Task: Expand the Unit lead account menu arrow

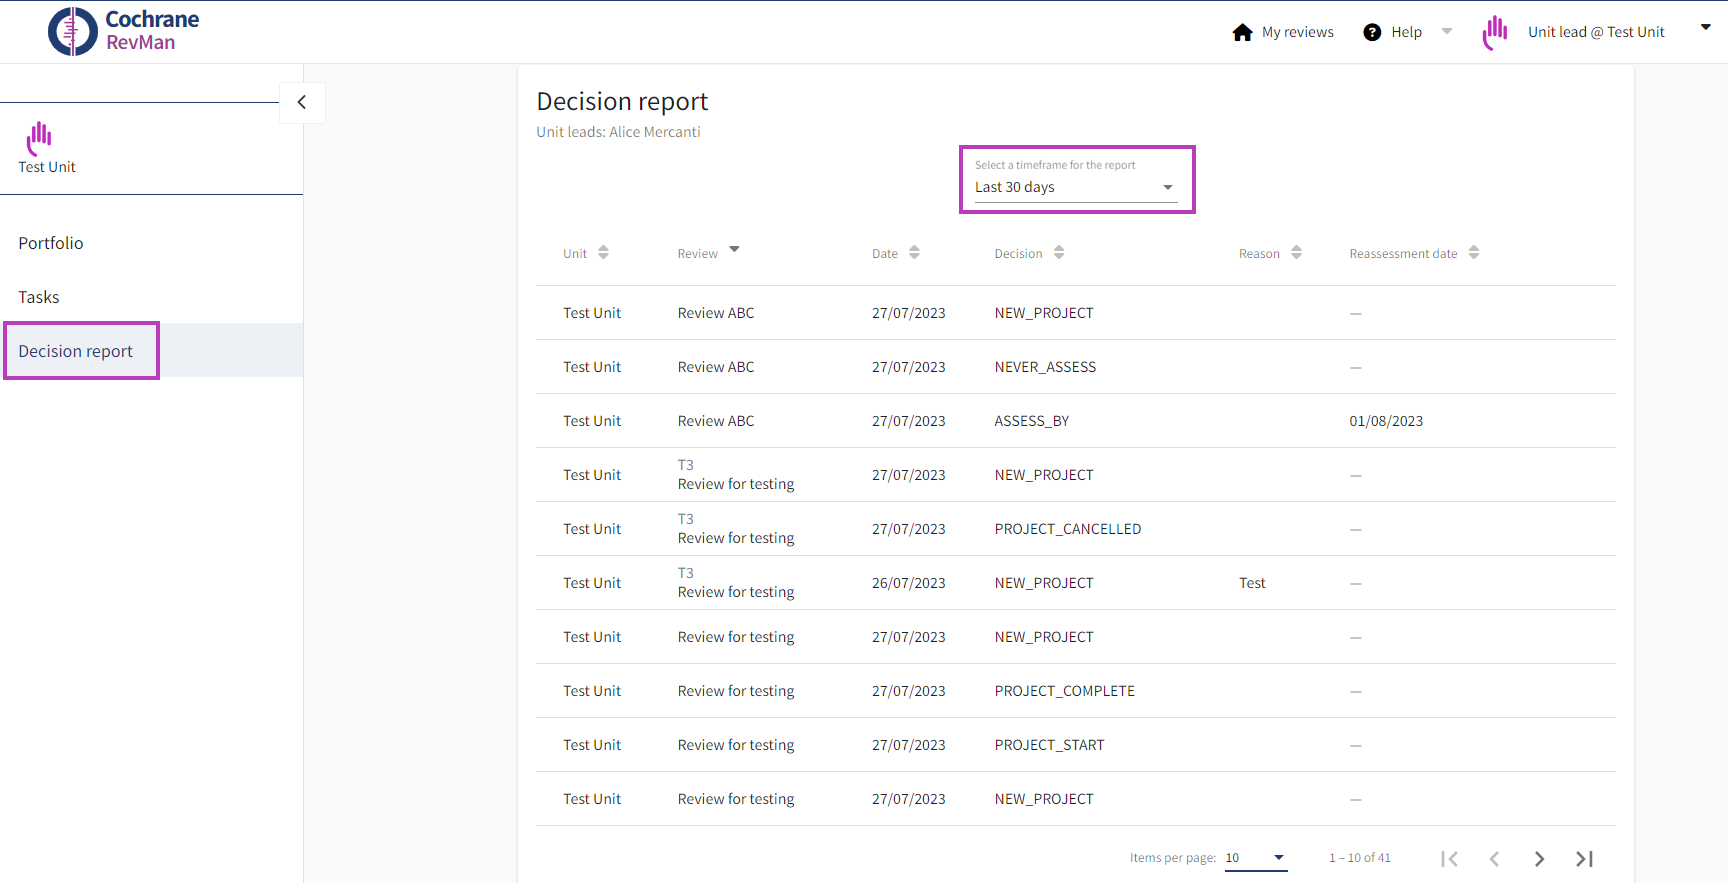Action: tap(1705, 28)
